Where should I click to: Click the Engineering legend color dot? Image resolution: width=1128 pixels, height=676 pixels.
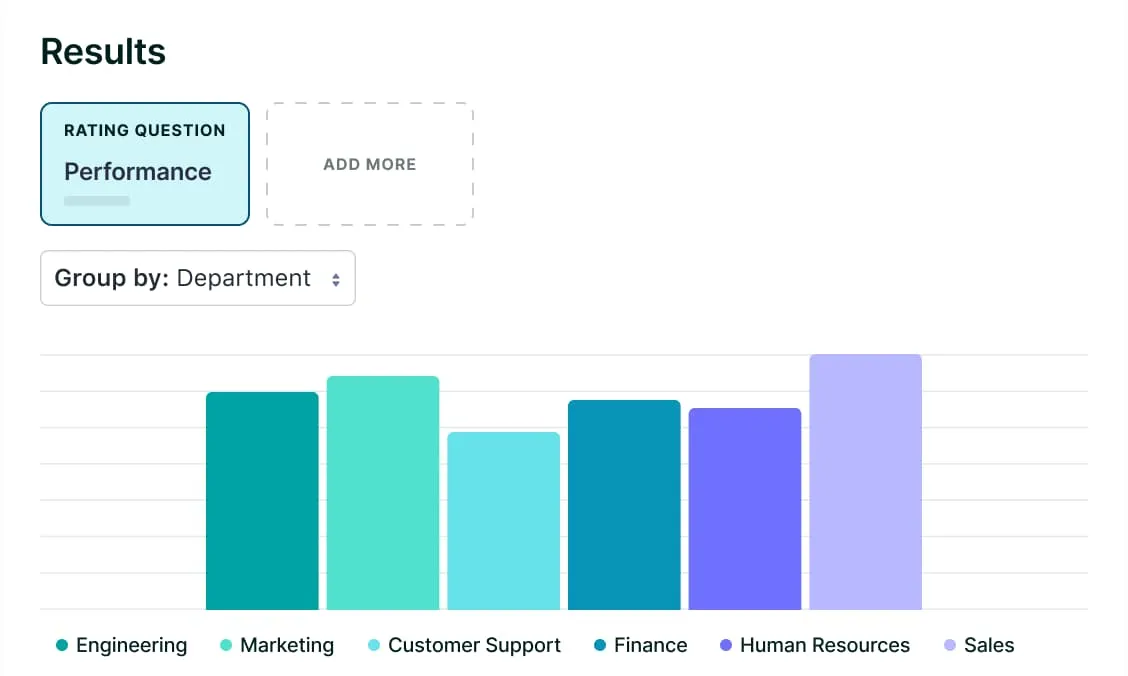(x=62, y=646)
